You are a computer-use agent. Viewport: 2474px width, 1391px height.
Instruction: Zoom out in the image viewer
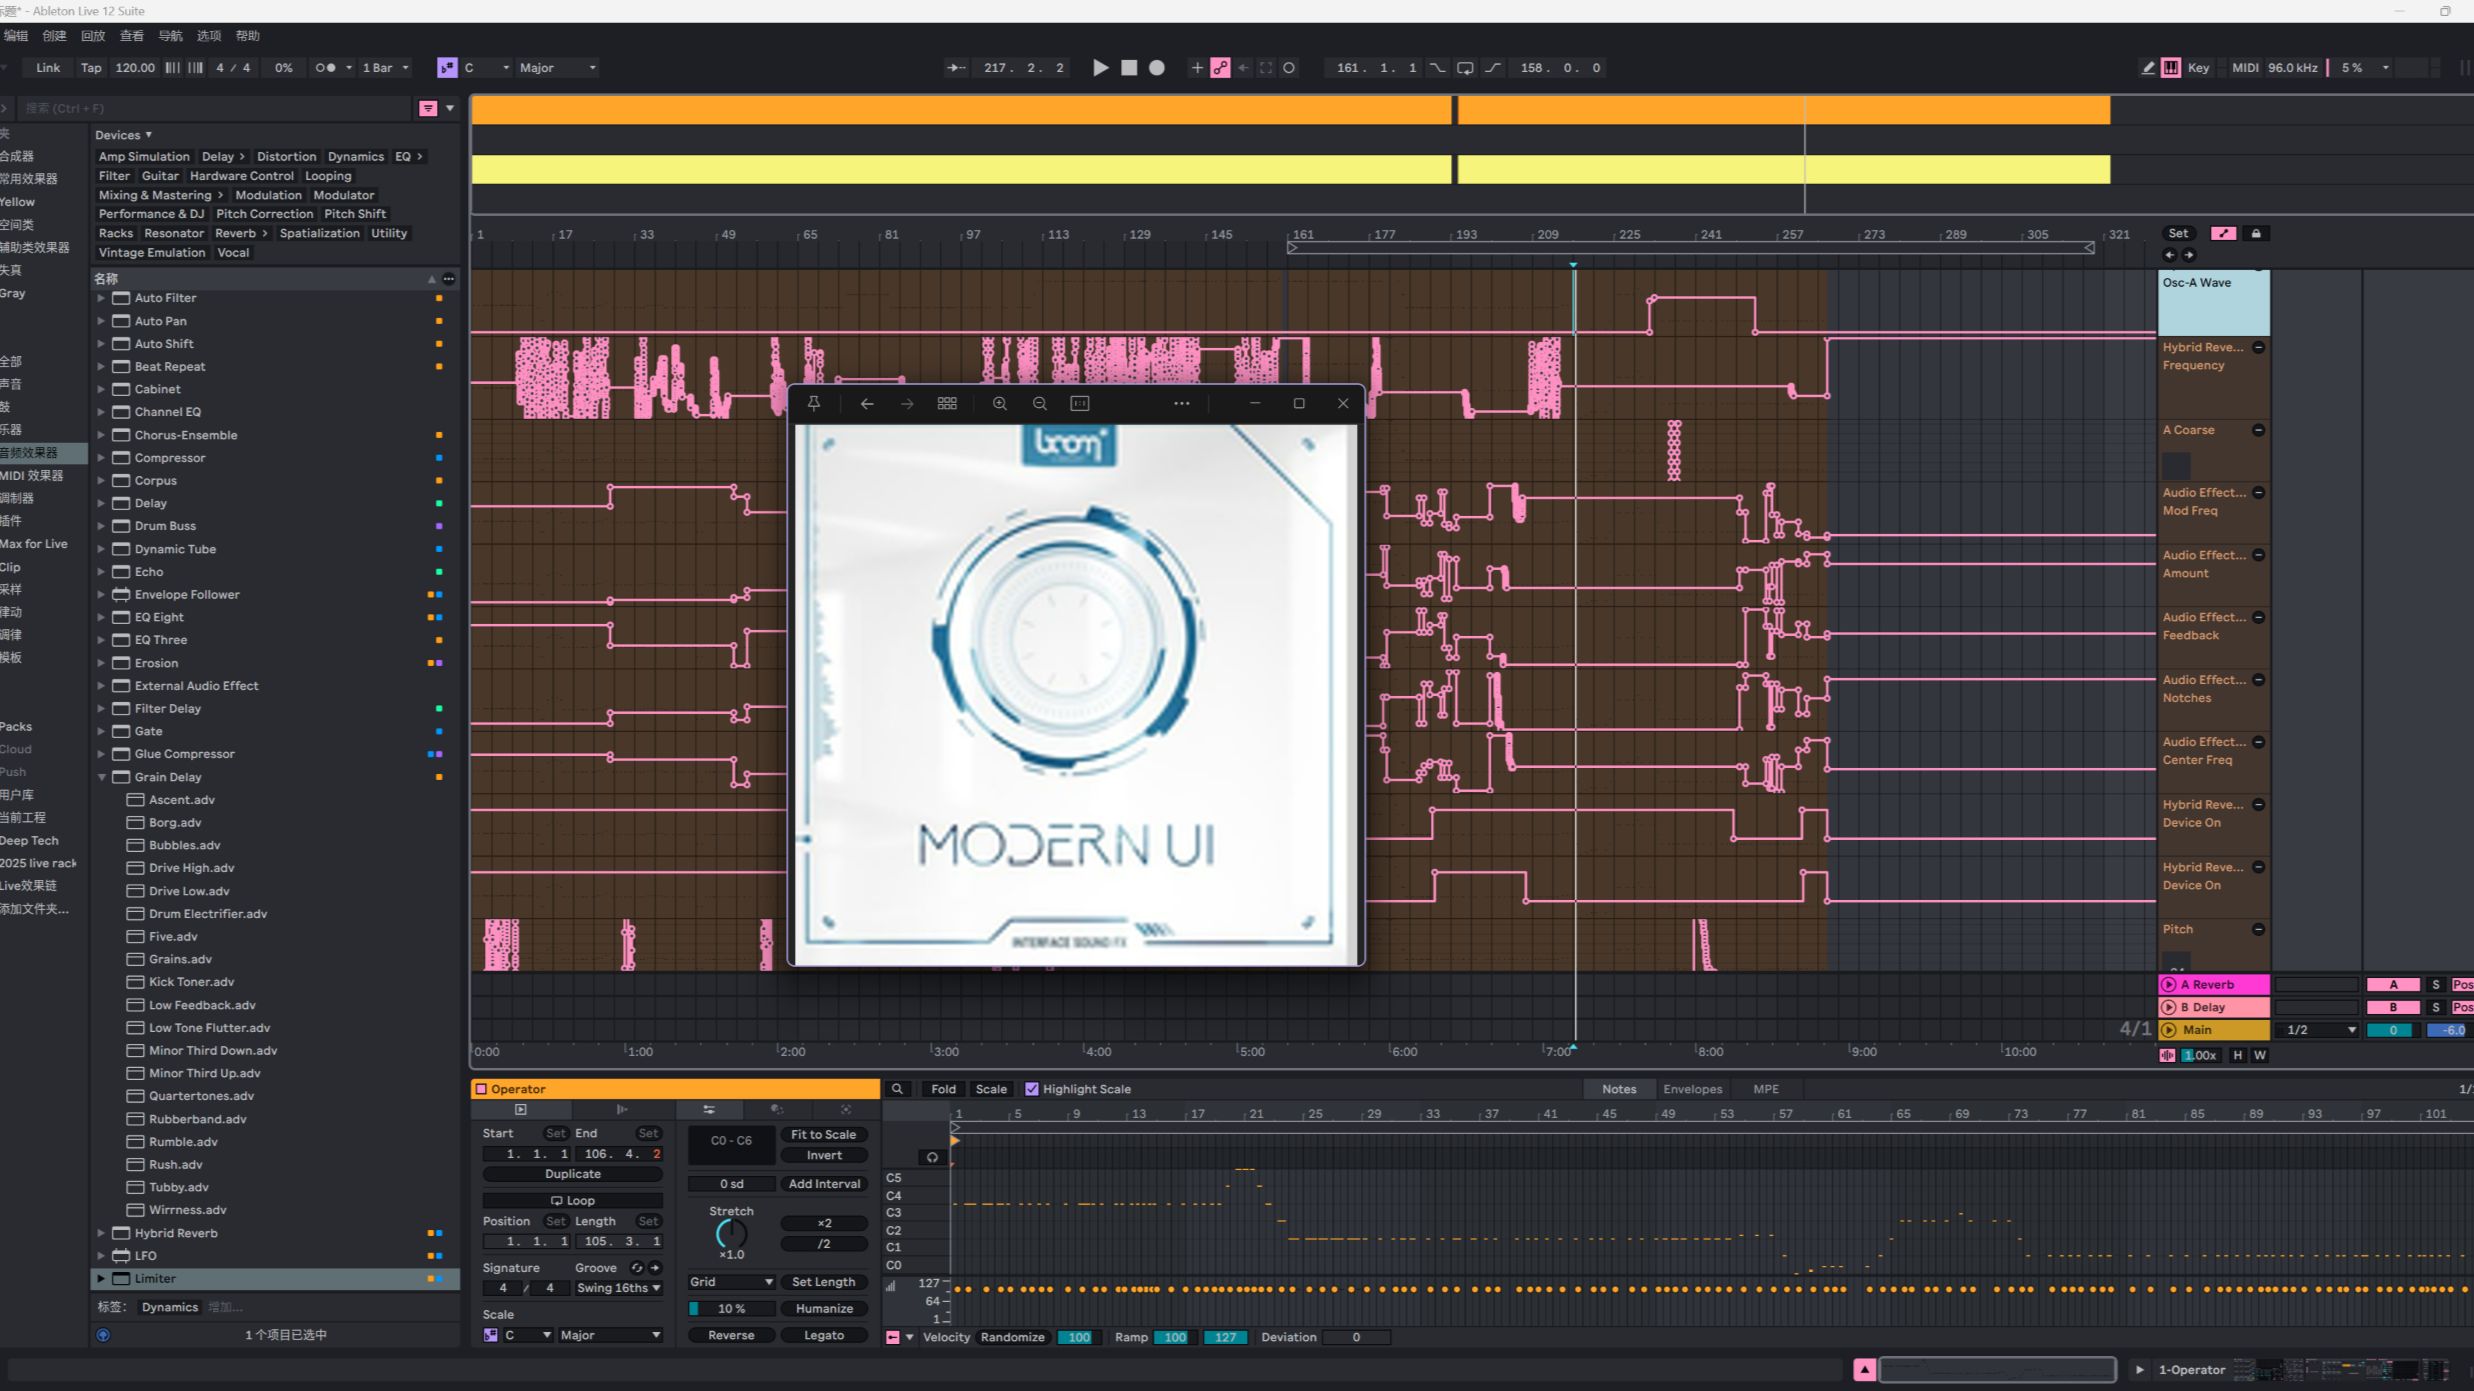pos(1040,403)
